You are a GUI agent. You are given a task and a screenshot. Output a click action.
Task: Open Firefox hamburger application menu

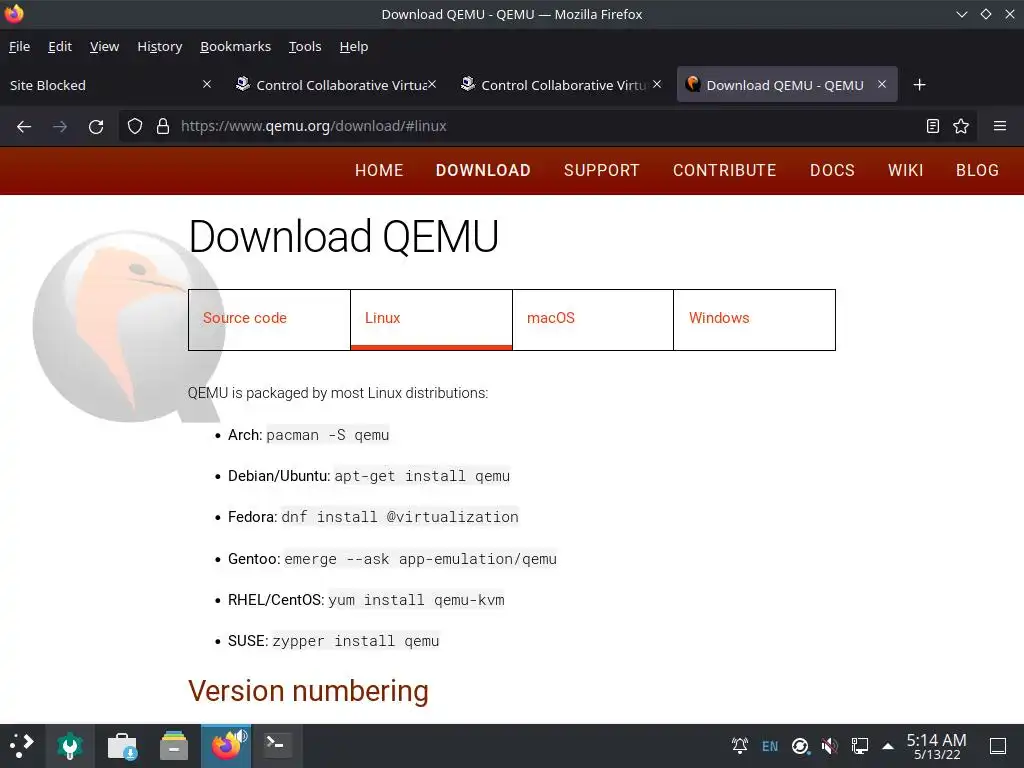(x=1000, y=126)
